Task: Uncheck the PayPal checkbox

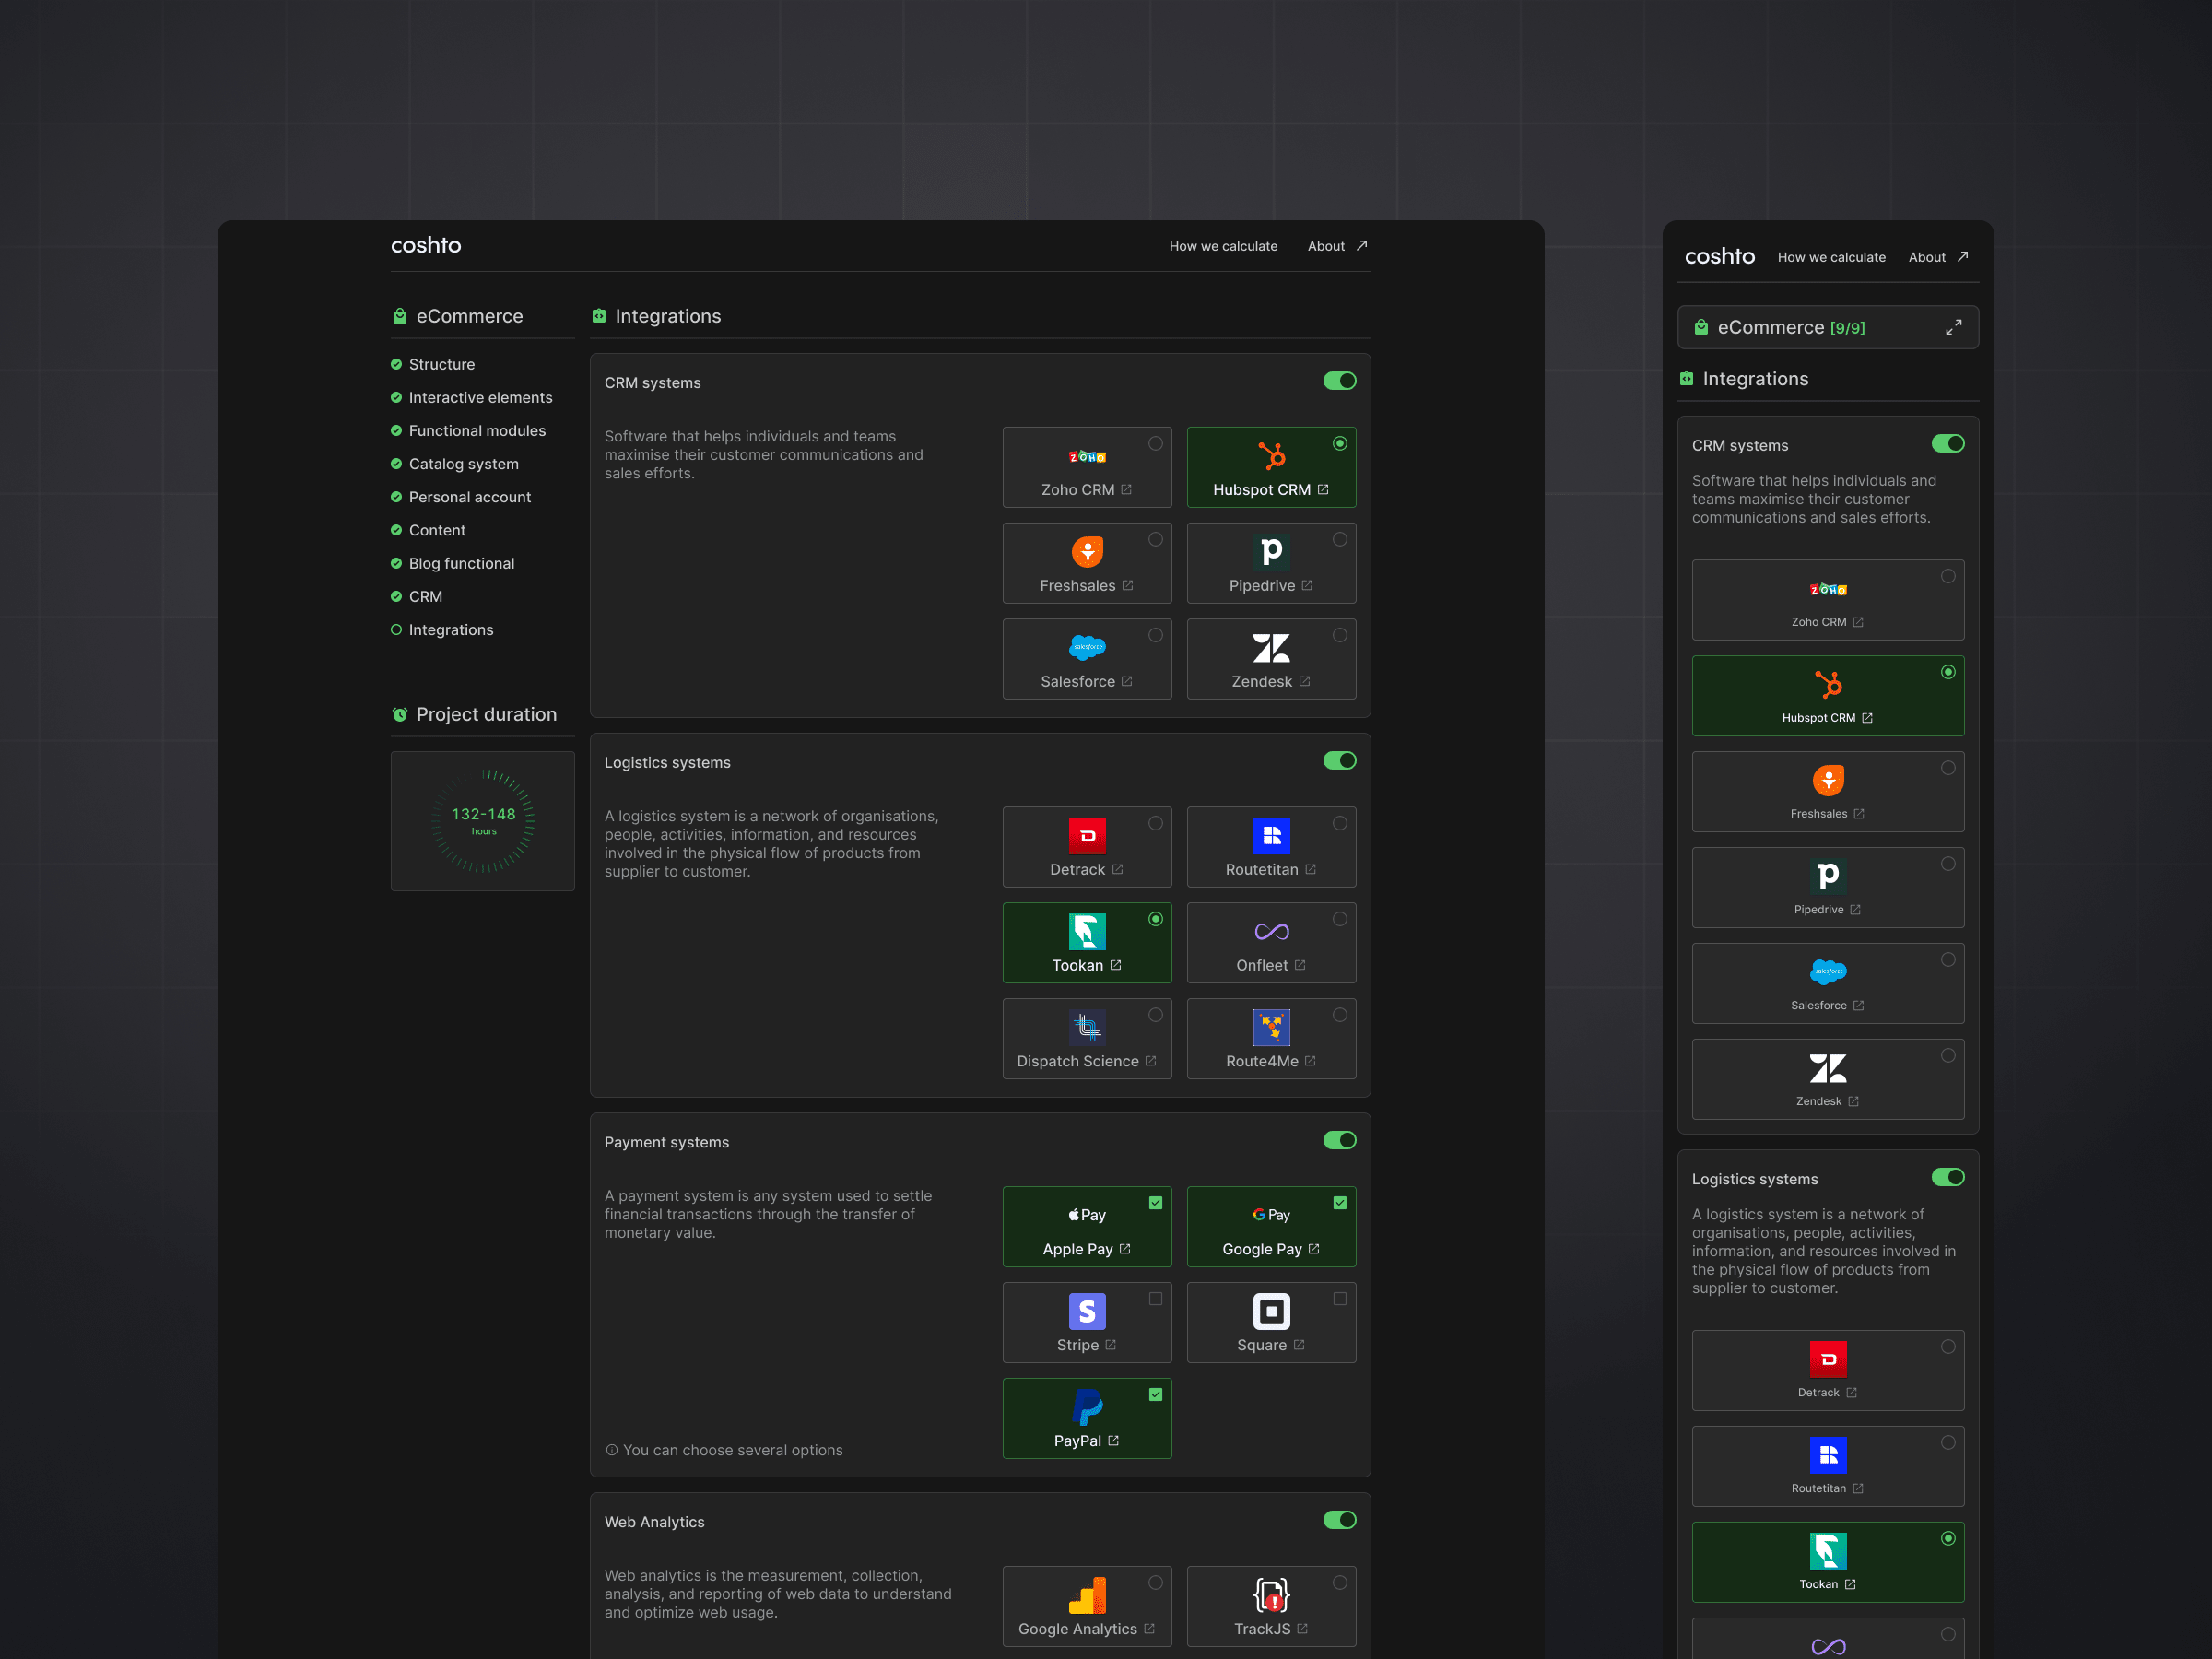Action: (1156, 1395)
